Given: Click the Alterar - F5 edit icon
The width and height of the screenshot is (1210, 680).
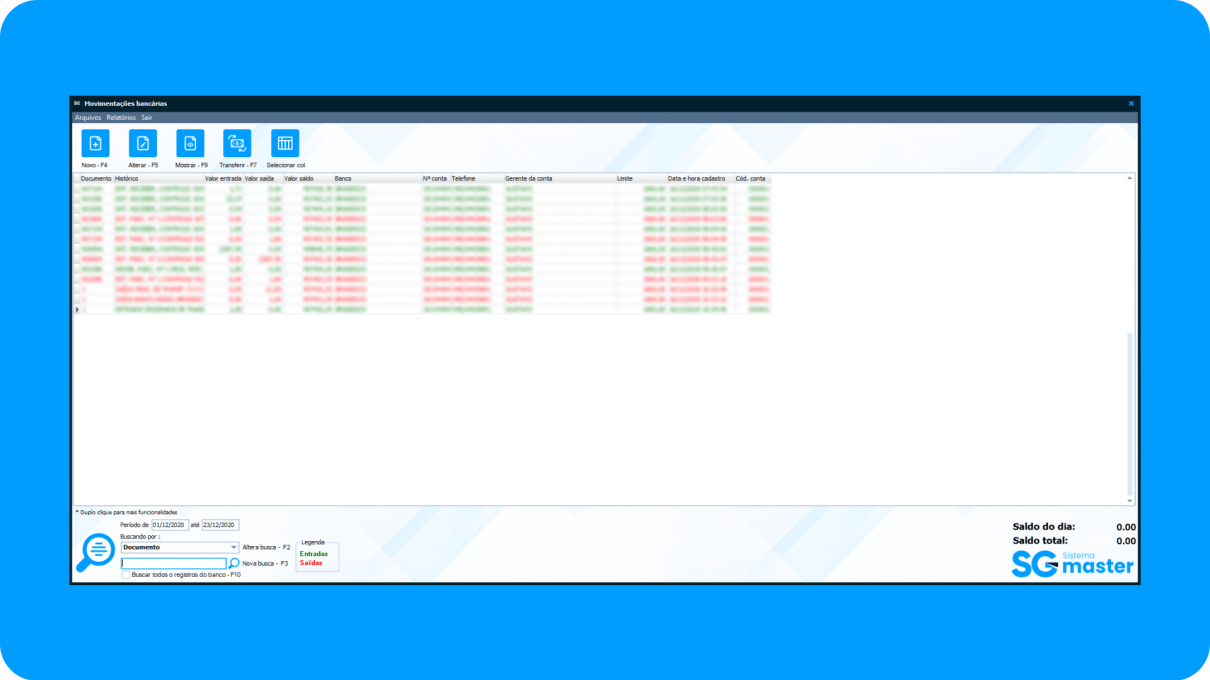Looking at the screenshot, I should tap(143, 143).
